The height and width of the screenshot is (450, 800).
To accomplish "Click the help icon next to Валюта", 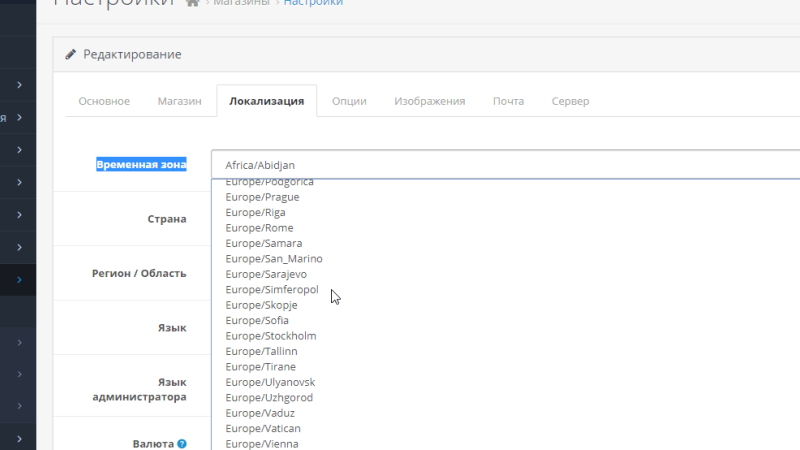I will [x=182, y=444].
